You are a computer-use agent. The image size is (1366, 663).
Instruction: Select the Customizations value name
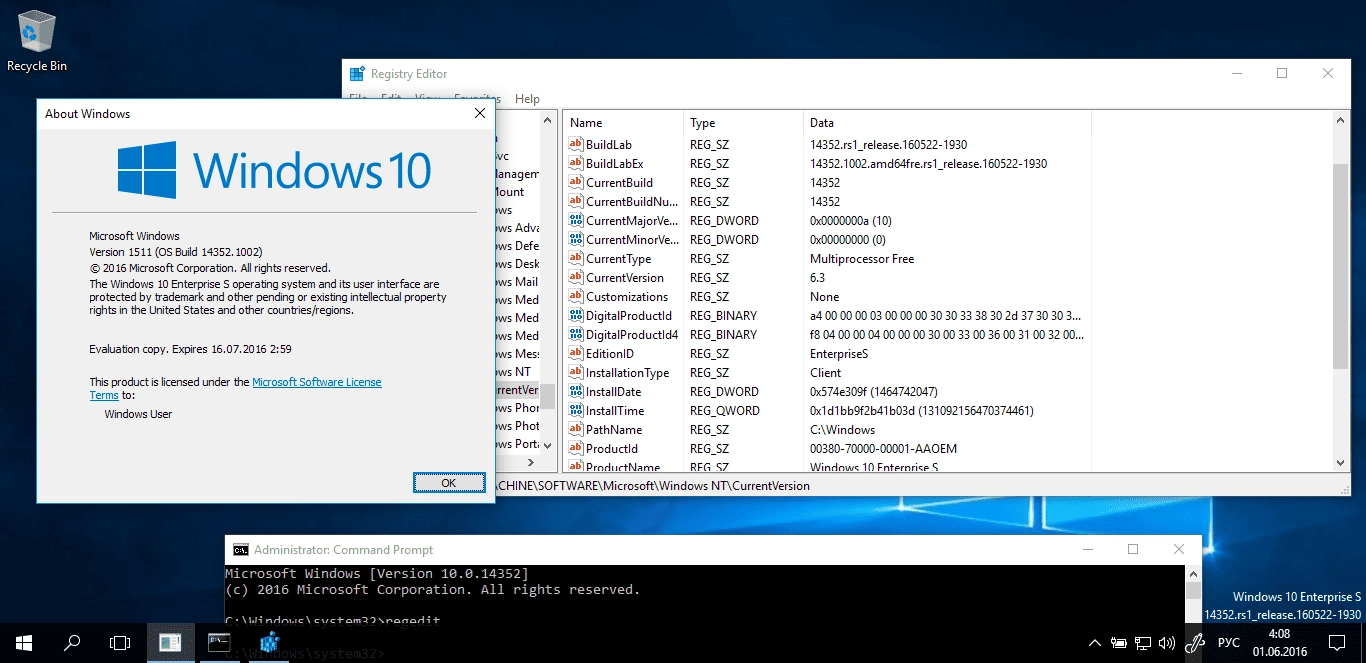pyautogui.click(x=627, y=296)
